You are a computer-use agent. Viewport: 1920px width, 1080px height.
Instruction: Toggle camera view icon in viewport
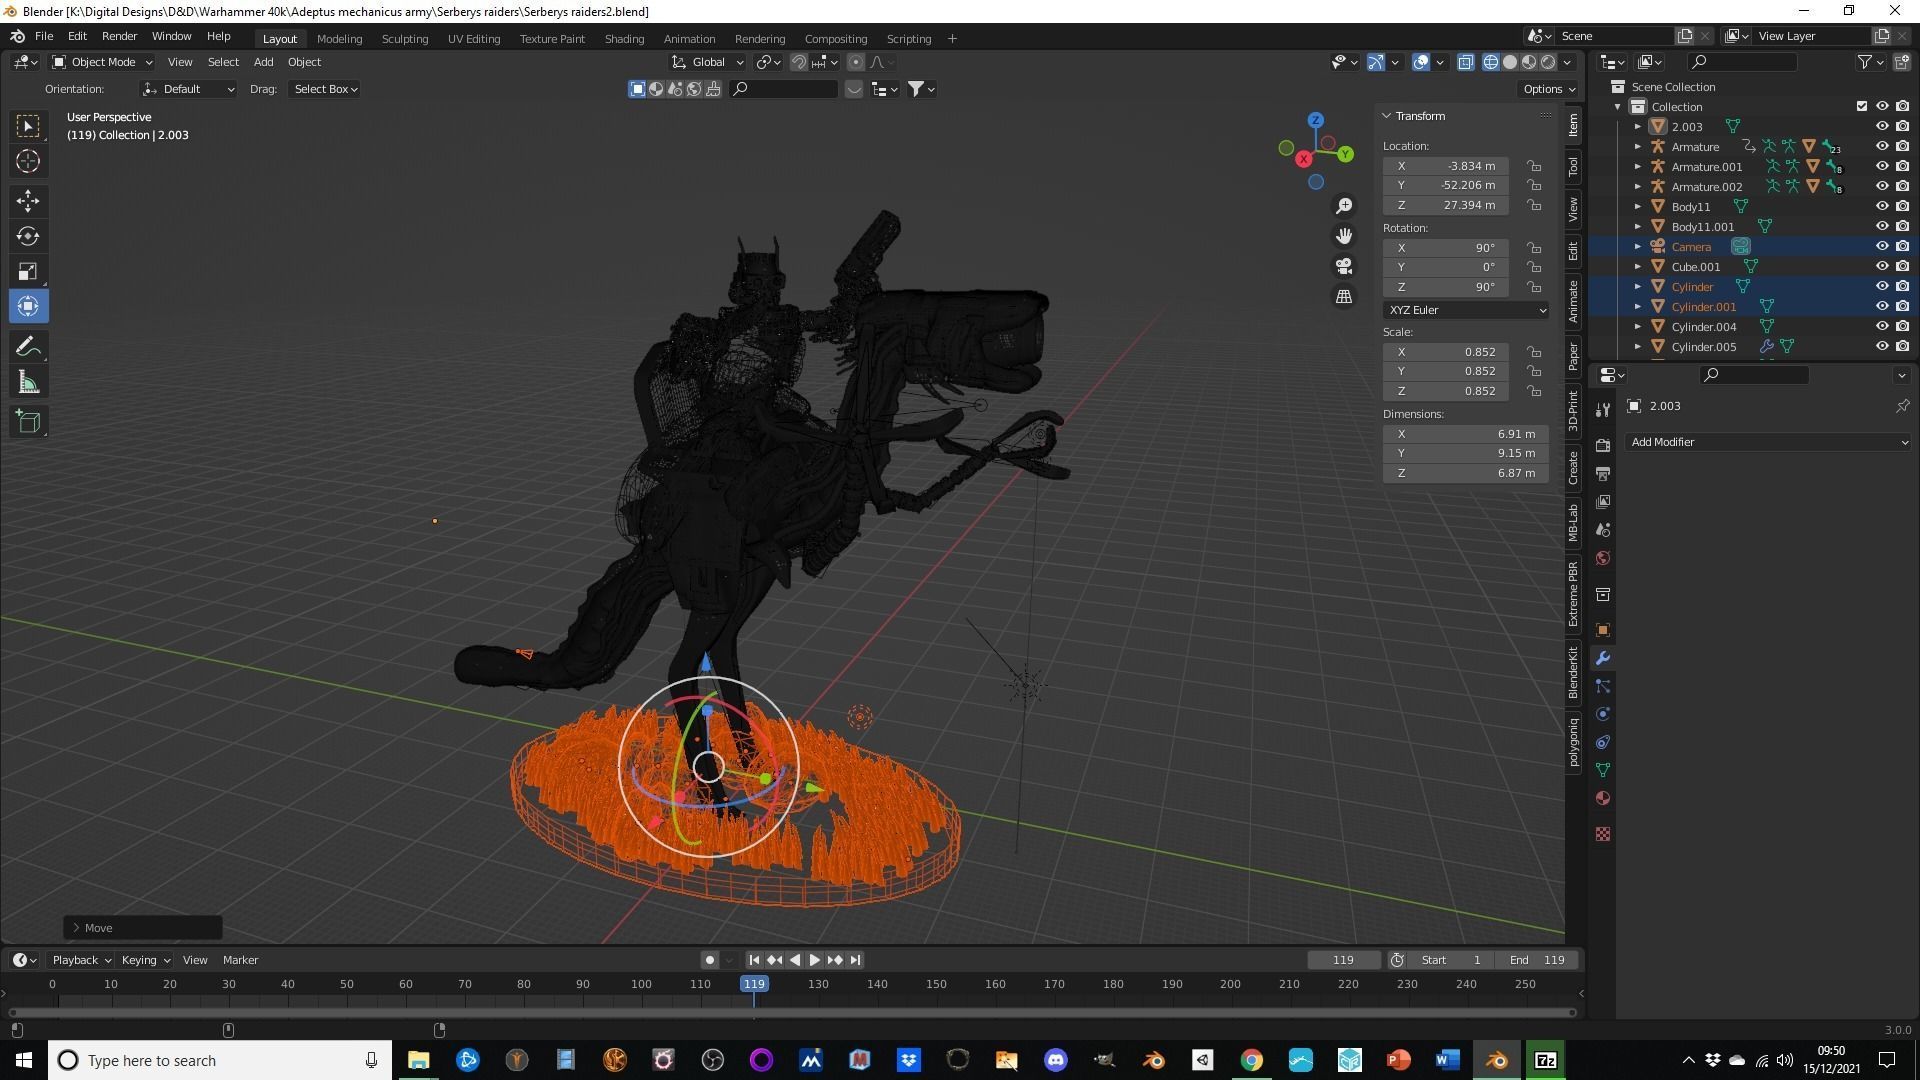coord(1344,266)
